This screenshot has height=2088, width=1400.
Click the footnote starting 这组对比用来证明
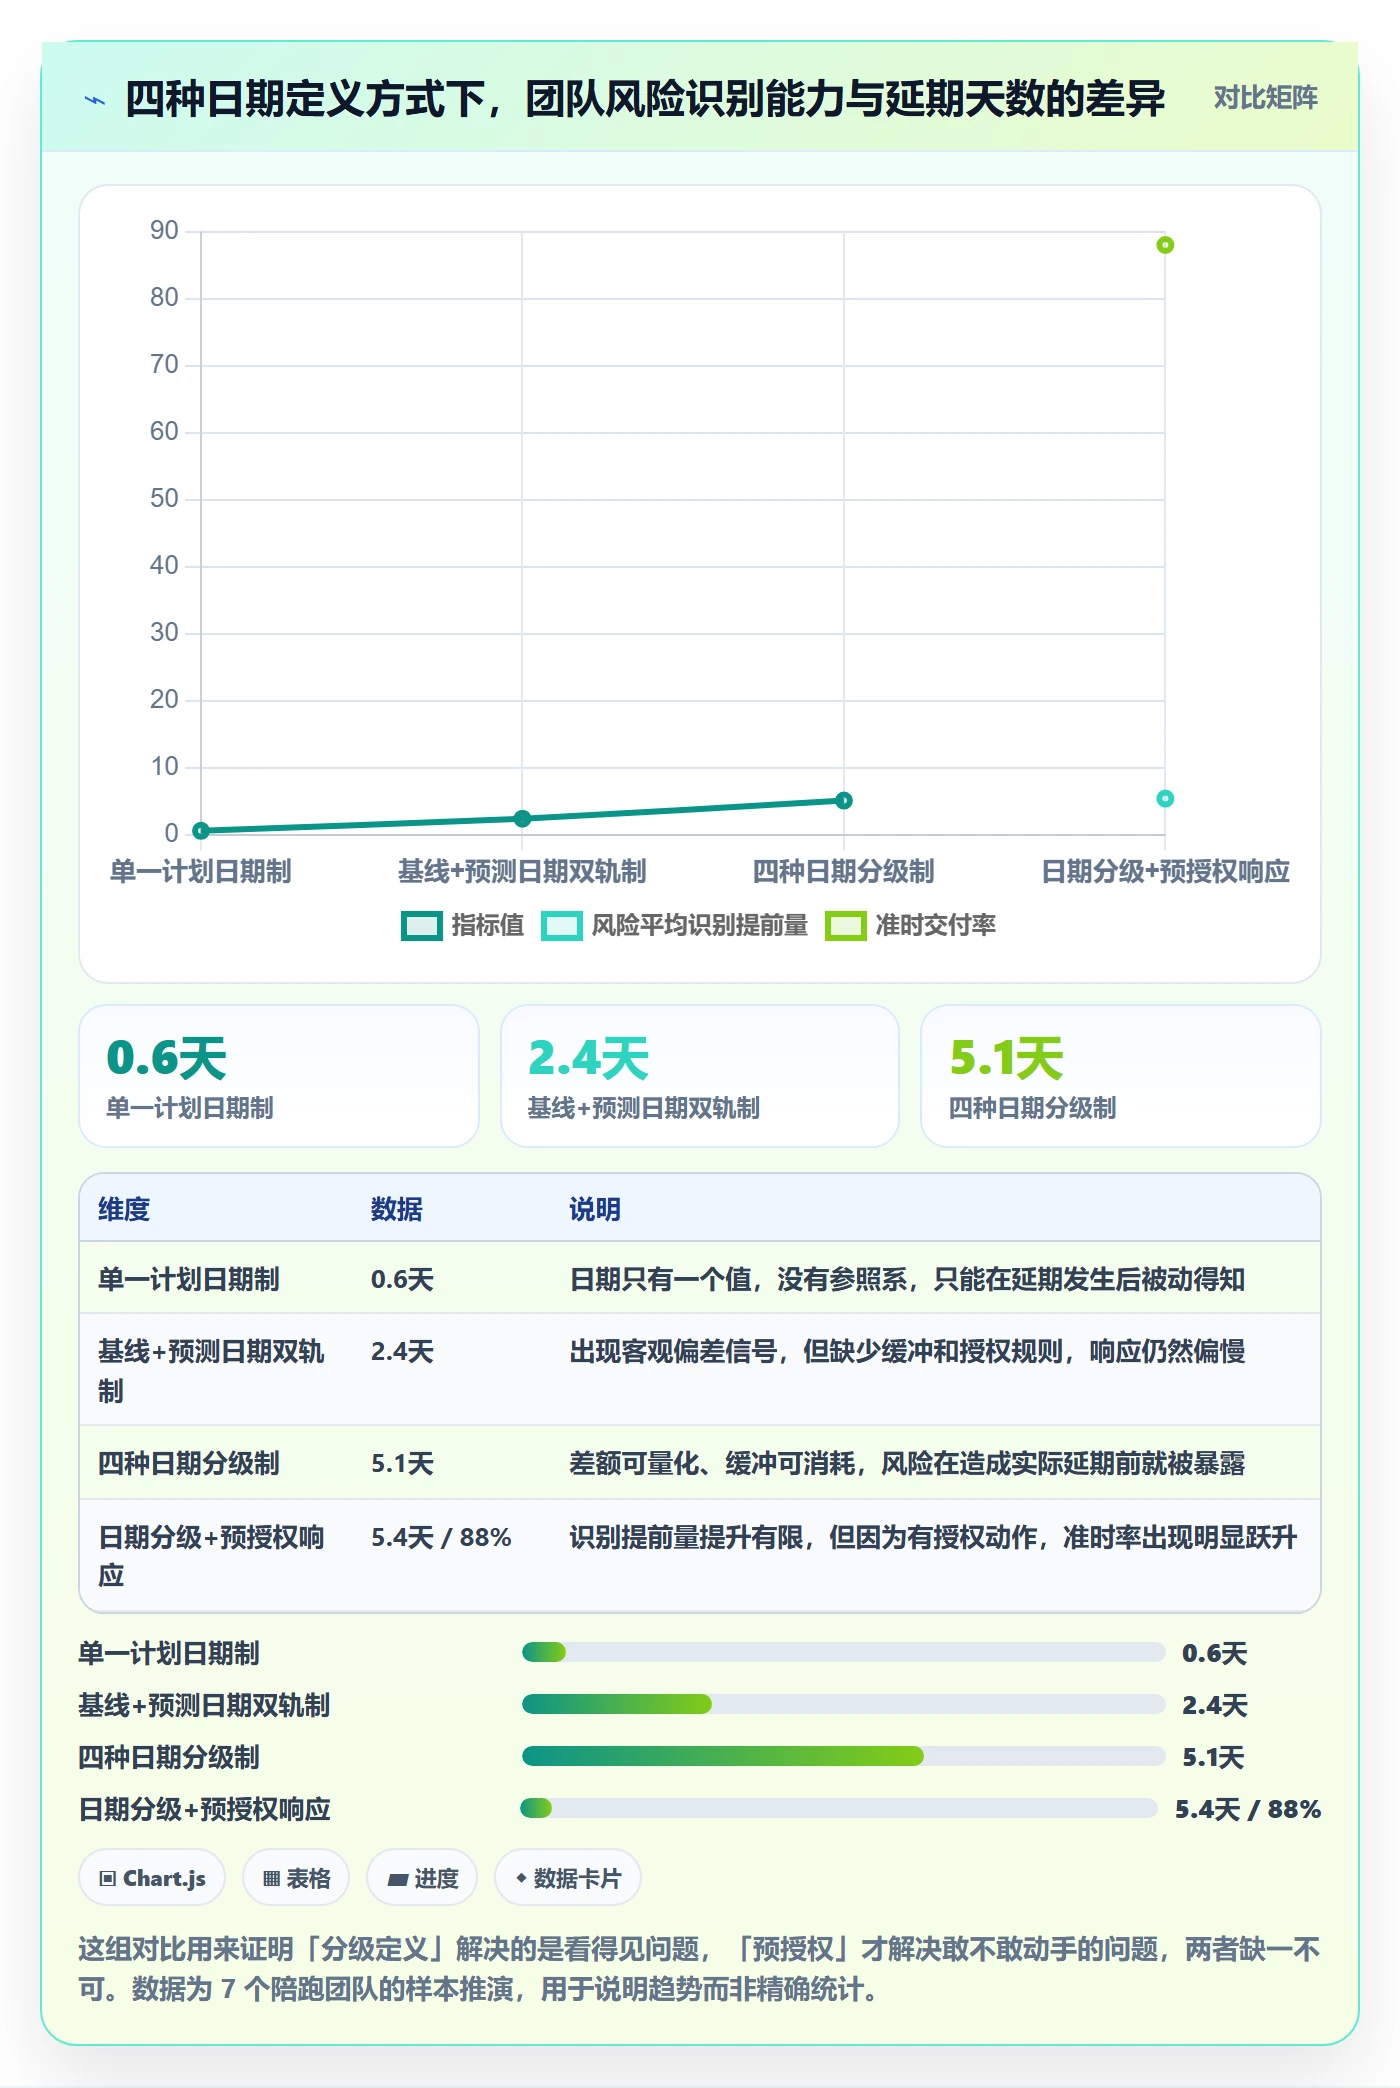(700, 1968)
